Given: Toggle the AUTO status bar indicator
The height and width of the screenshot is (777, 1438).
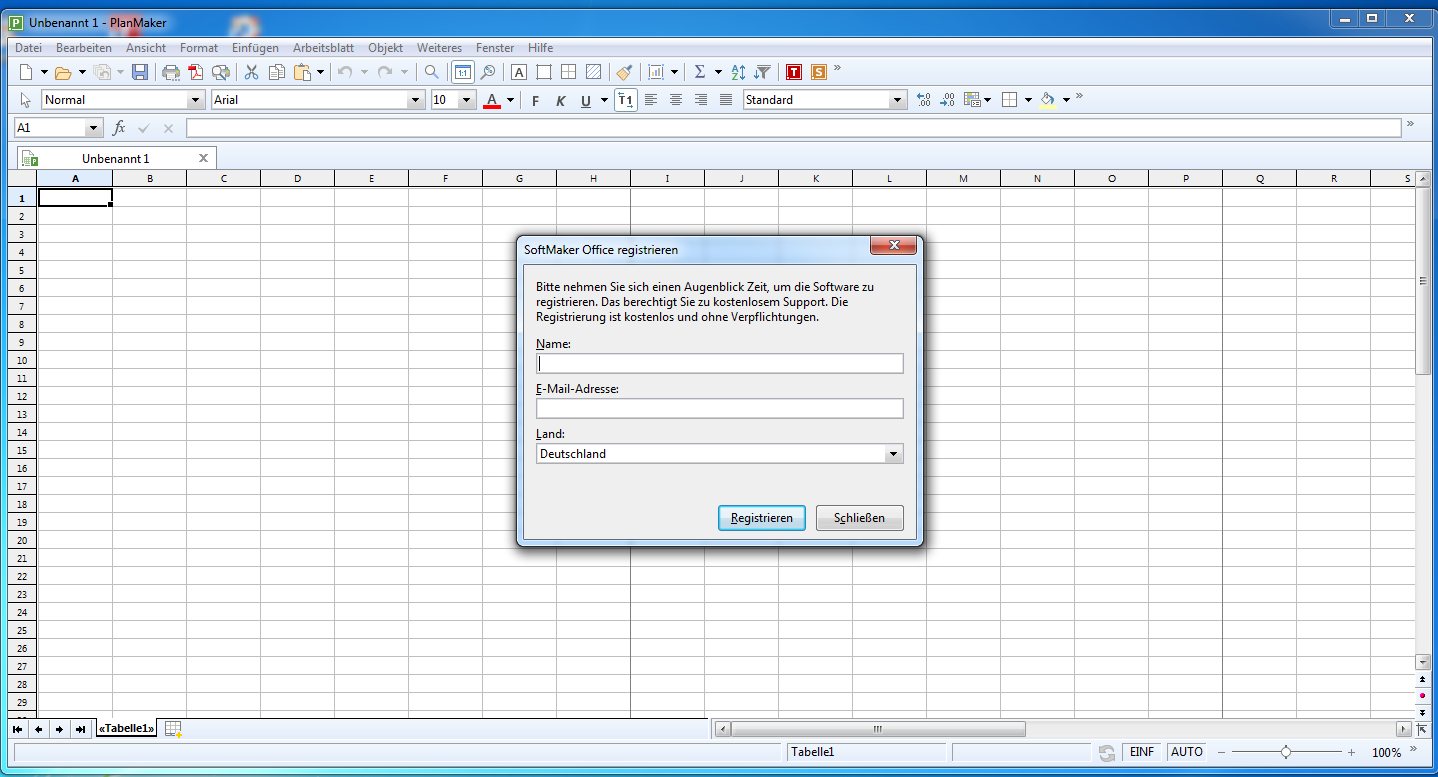Looking at the screenshot, I should tap(1187, 752).
